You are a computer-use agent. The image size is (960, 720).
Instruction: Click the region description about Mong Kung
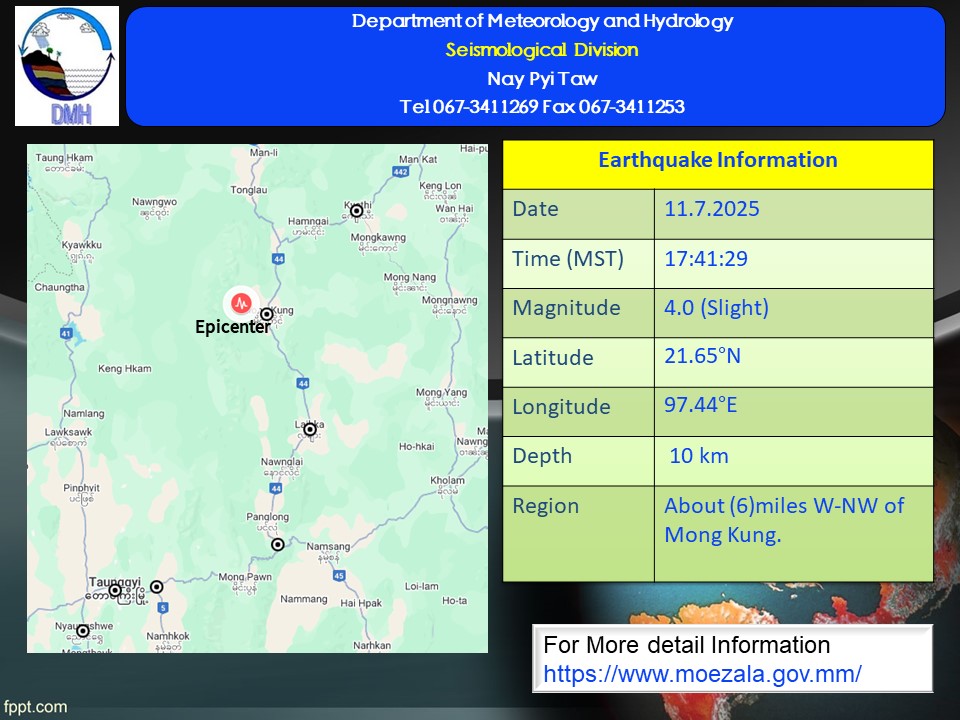coord(784,520)
